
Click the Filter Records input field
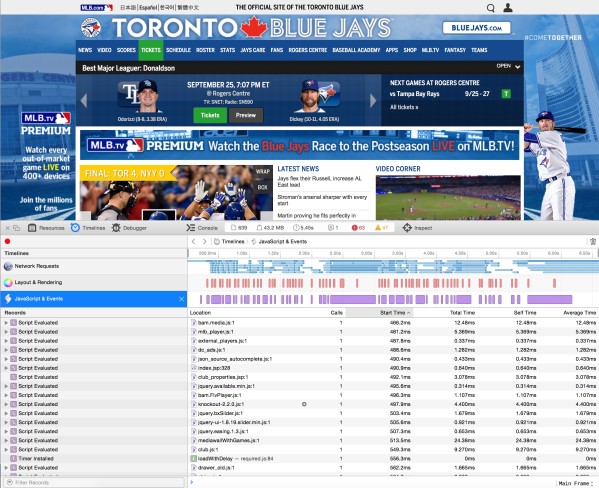(94, 482)
